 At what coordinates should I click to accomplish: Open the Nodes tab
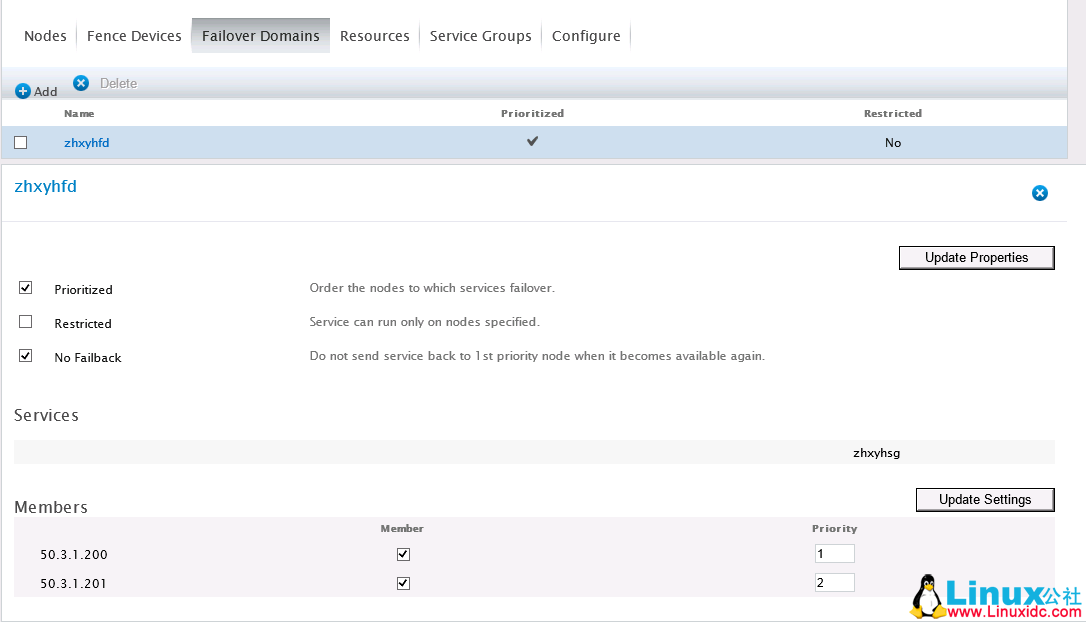point(45,36)
